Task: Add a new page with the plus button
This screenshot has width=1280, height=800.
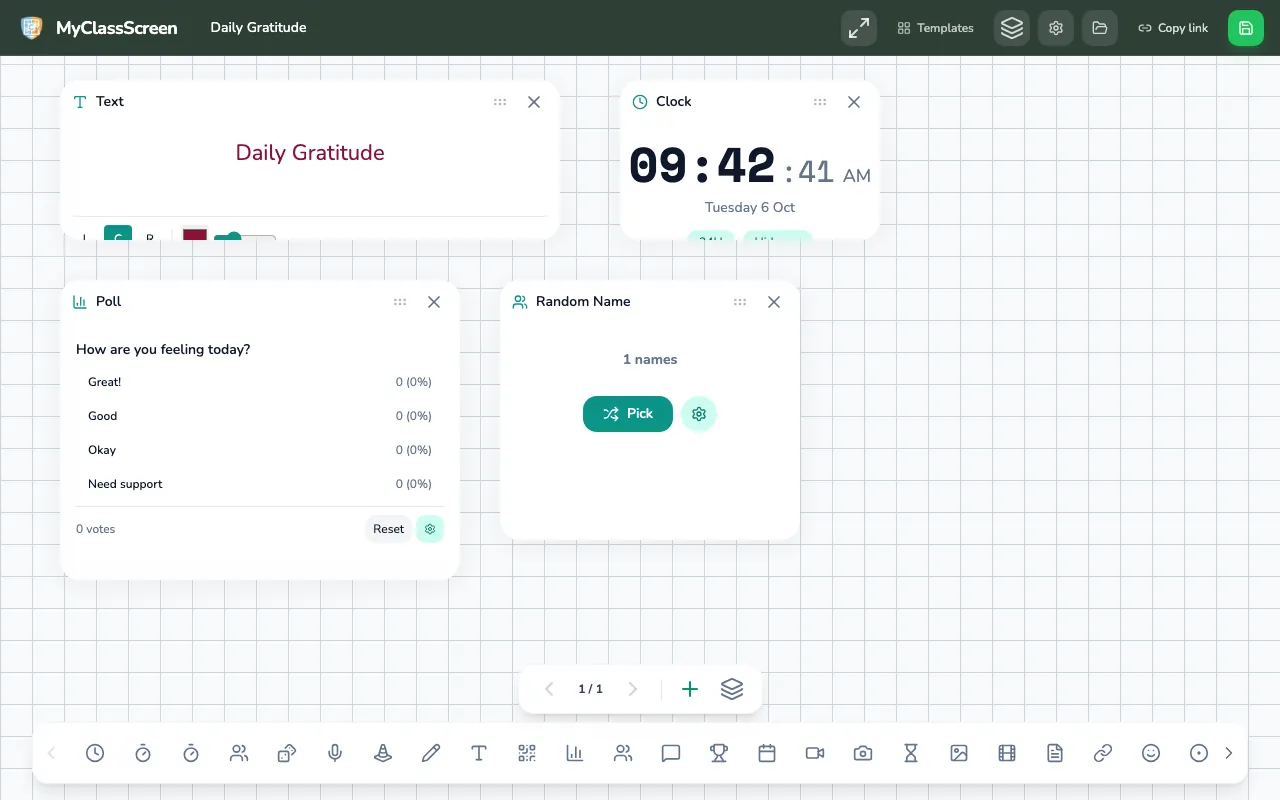Action: (x=689, y=689)
